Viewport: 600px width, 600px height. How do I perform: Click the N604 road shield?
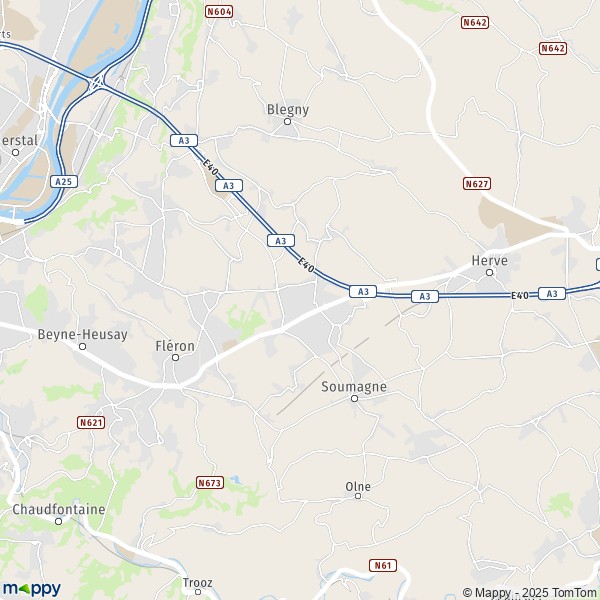pyautogui.click(x=219, y=12)
